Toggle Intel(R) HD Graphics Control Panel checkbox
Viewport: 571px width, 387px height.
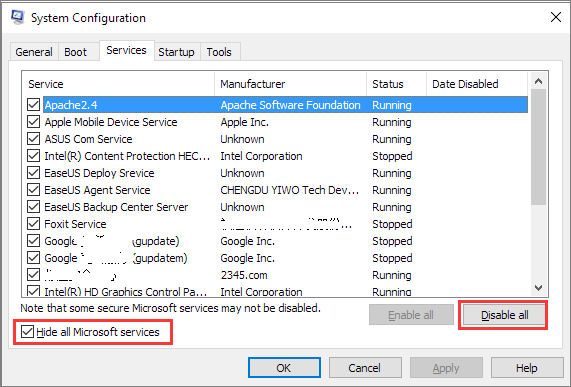(34, 291)
